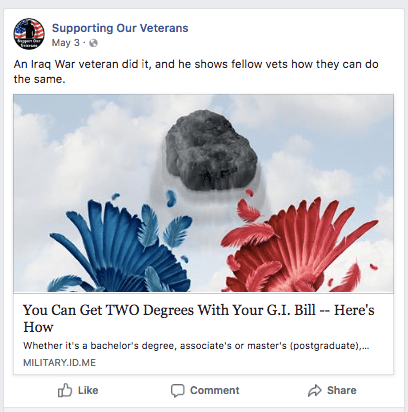Click the Supporting Our Veterans profile picture
Image resolution: width=408 pixels, height=412 pixels.
click(x=29, y=34)
